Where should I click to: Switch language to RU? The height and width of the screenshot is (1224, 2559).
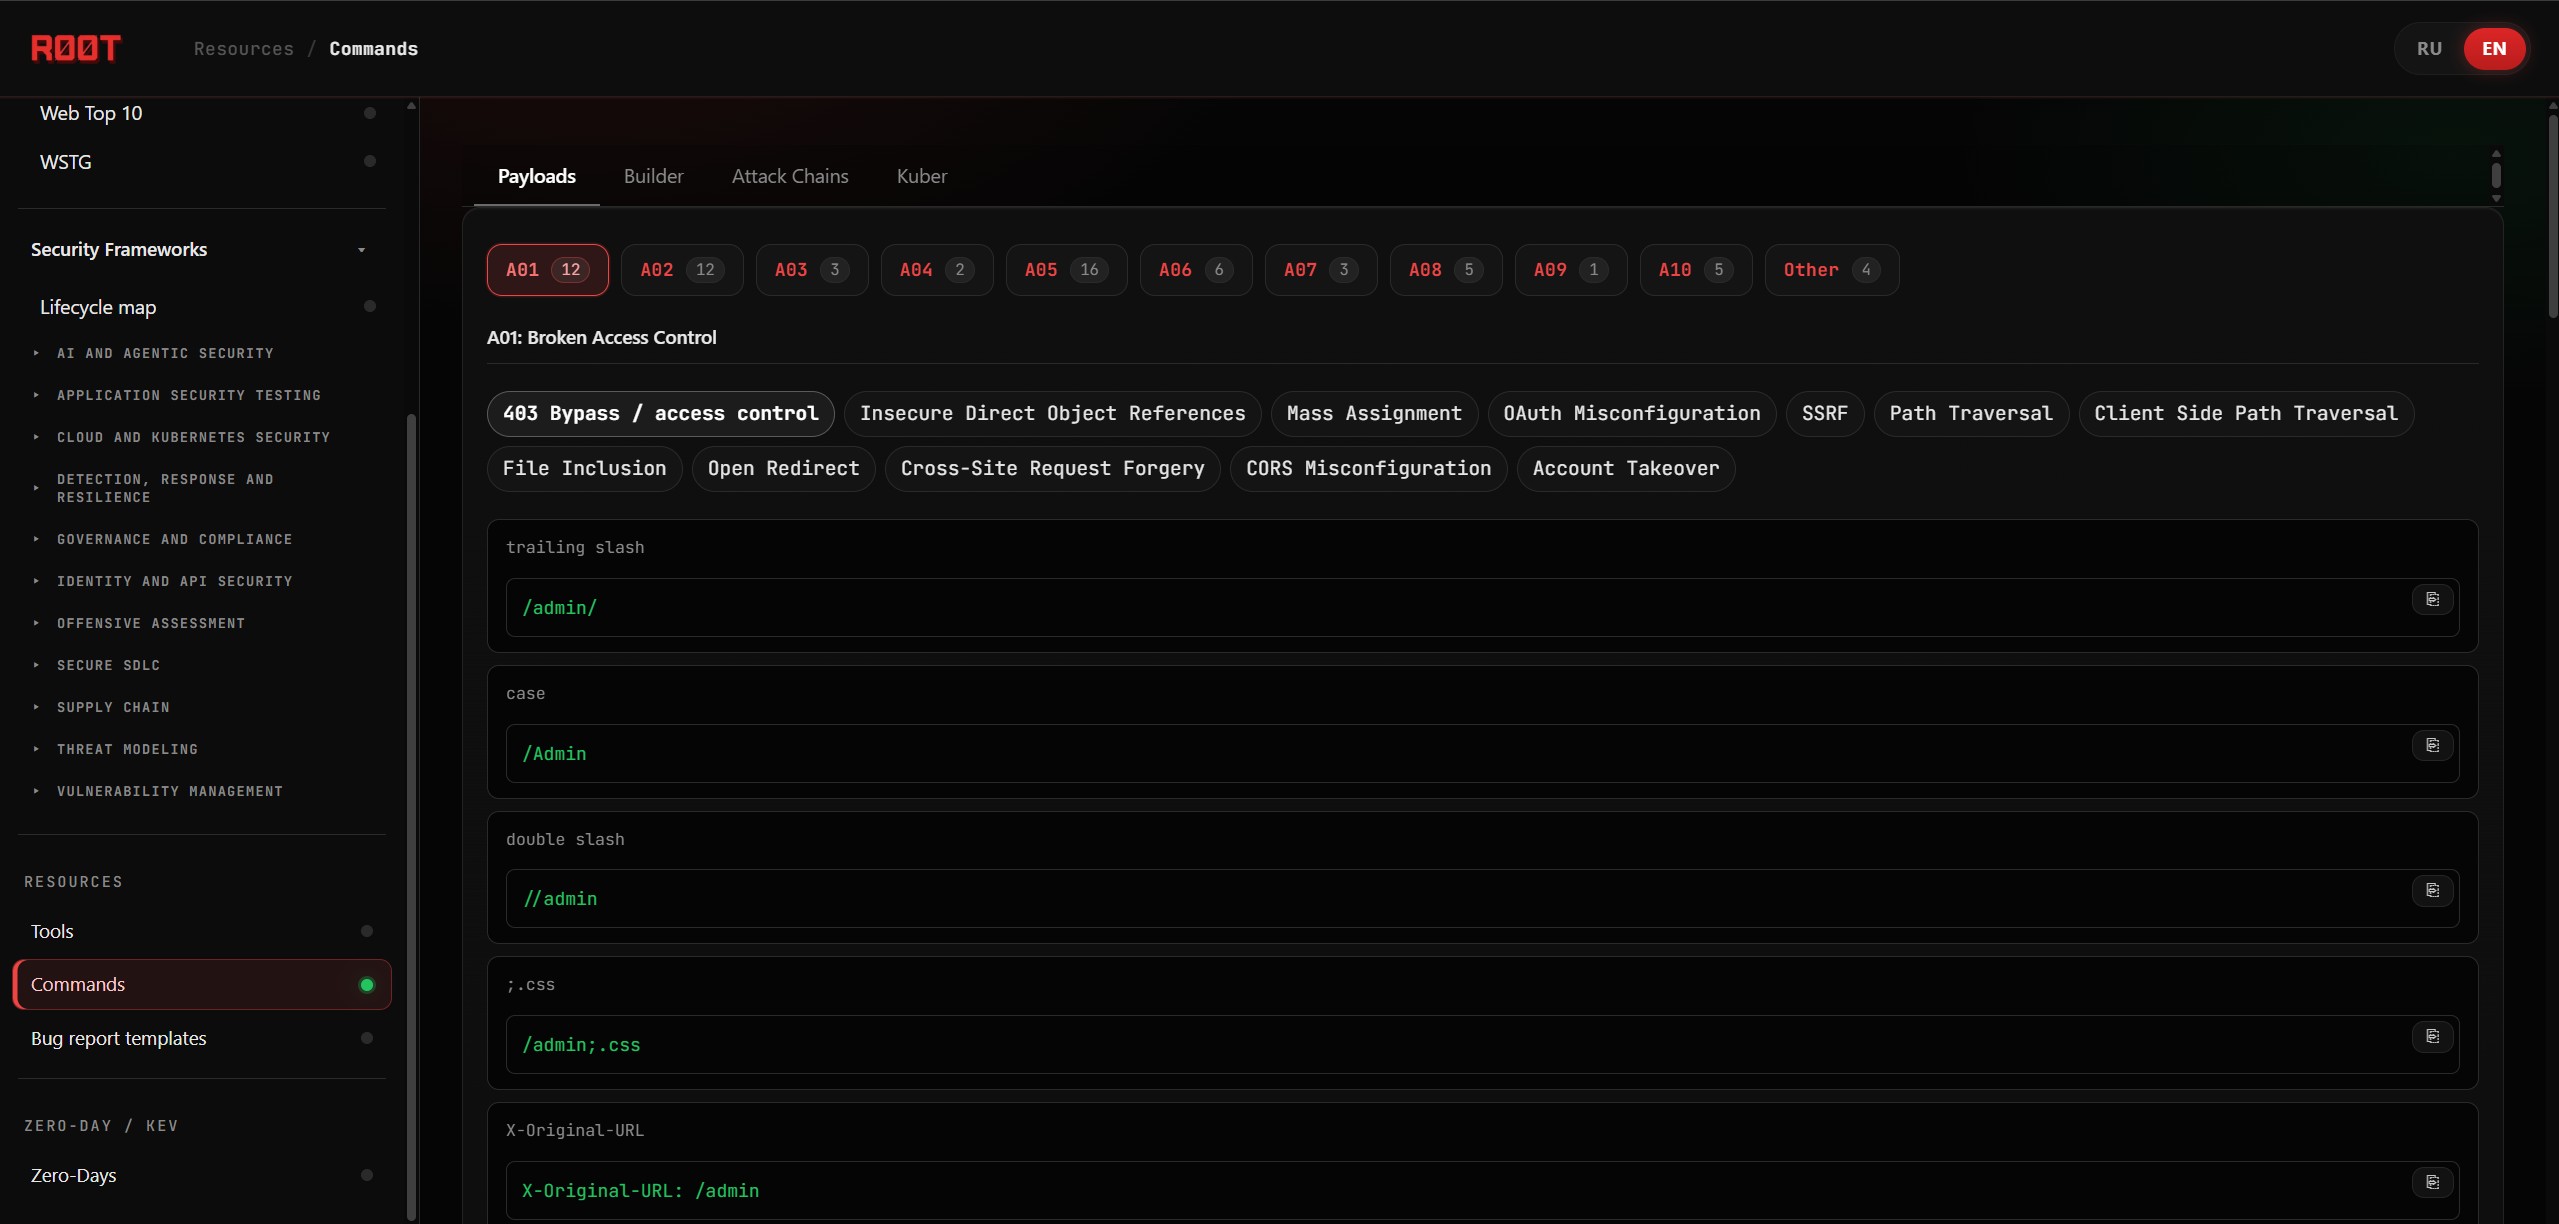coord(2429,49)
